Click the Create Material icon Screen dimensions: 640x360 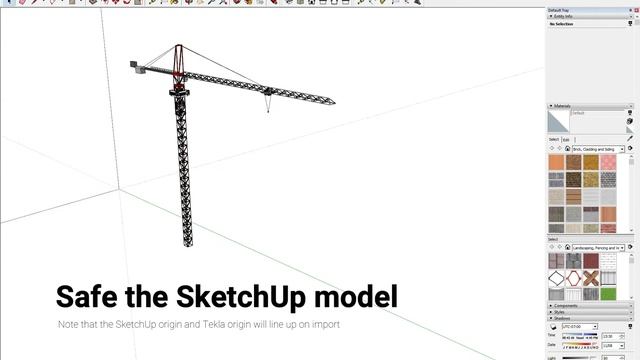630,121
